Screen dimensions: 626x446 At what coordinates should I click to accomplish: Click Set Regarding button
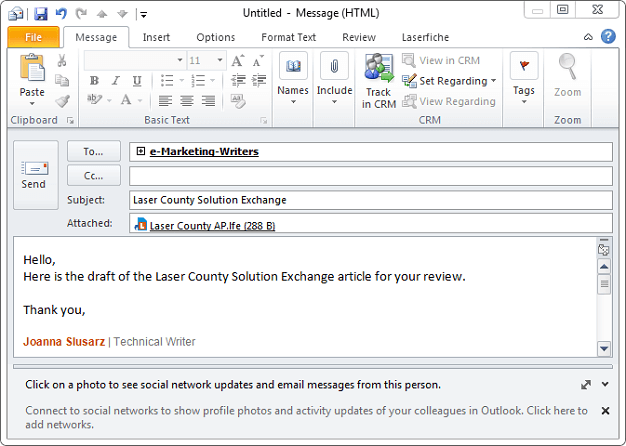coord(449,81)
